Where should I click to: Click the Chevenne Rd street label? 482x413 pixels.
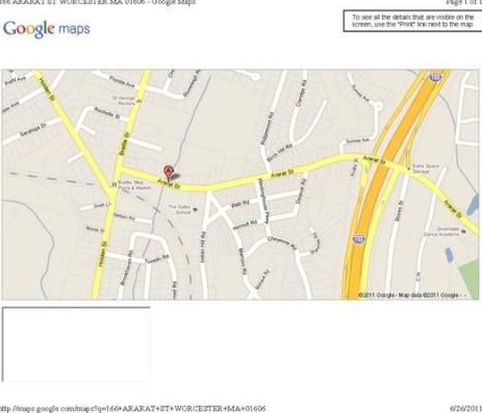click(281, 243)
